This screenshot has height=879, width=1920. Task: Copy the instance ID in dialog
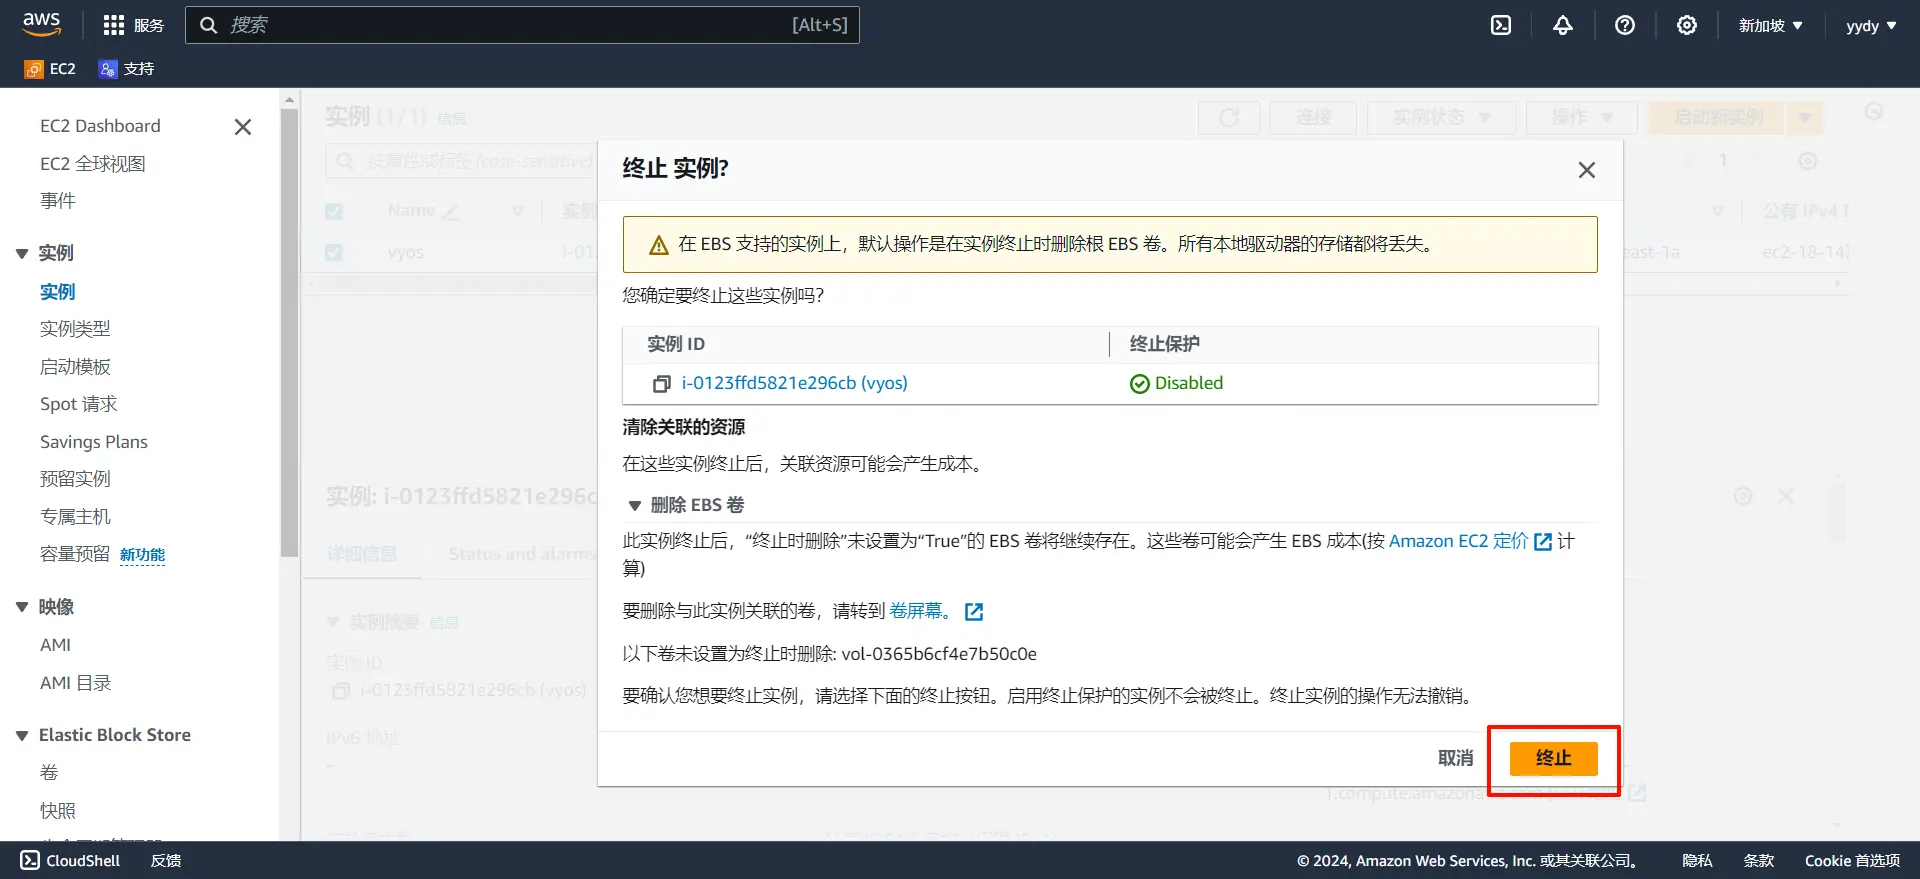661,384
